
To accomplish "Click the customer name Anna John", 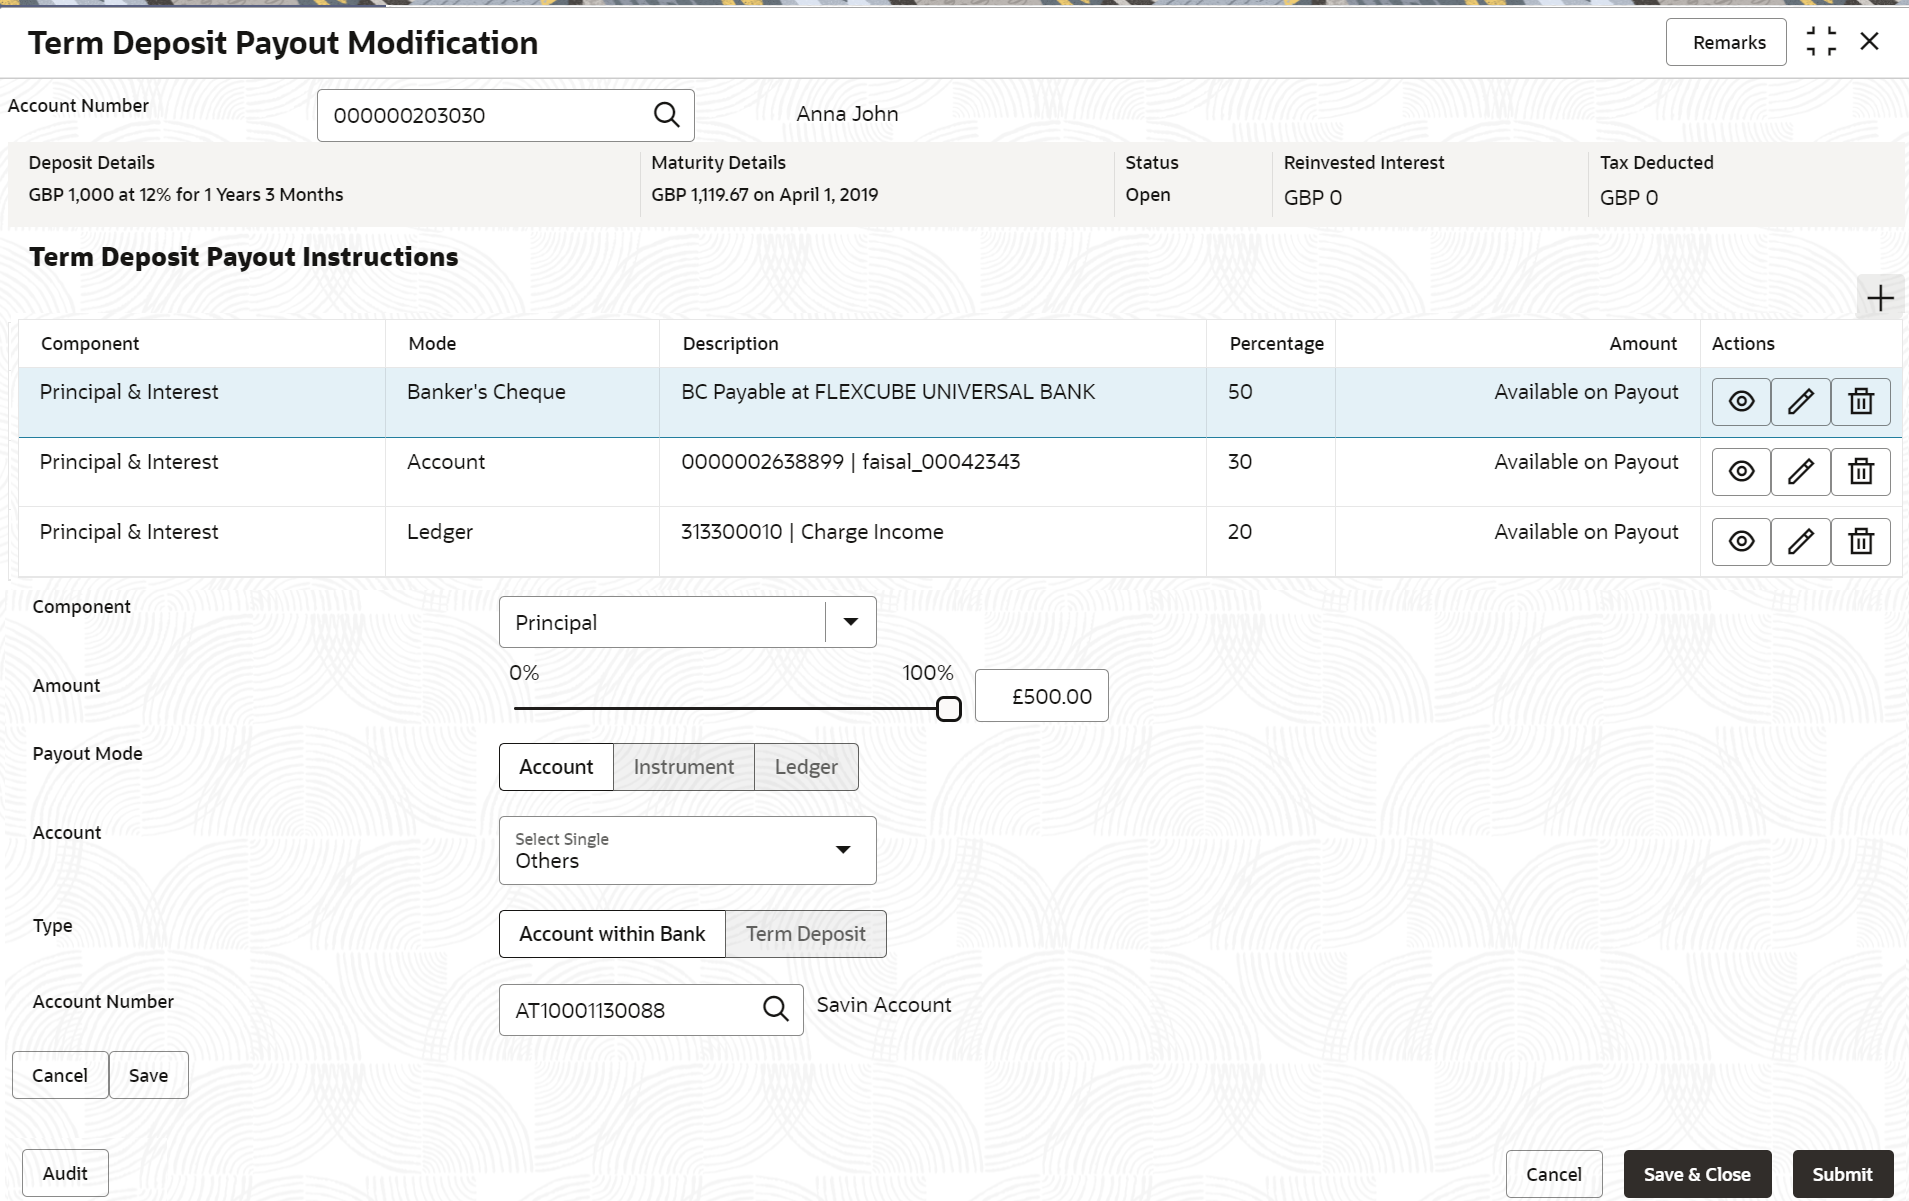I will coord(847,114).
